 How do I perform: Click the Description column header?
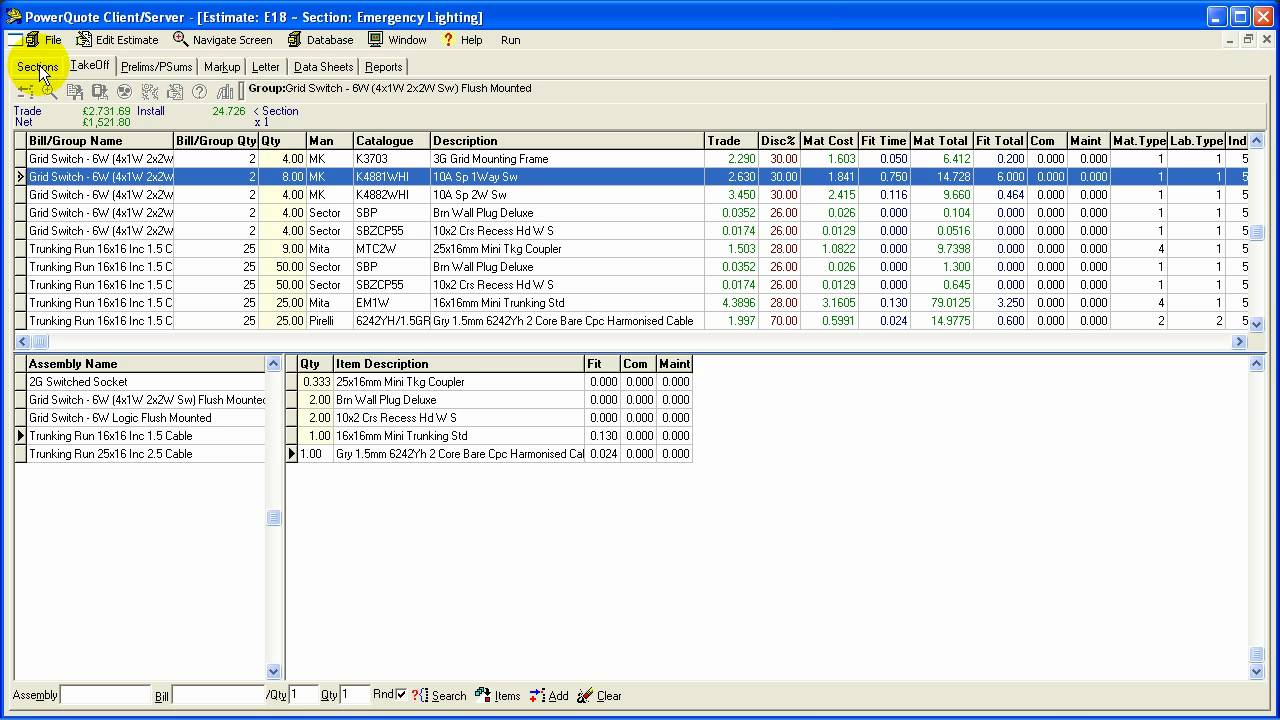point(567,141)
